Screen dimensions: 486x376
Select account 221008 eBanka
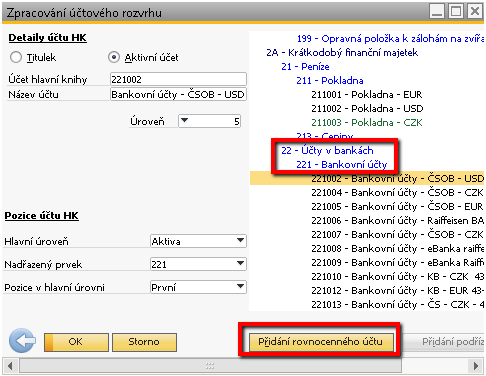397,249
